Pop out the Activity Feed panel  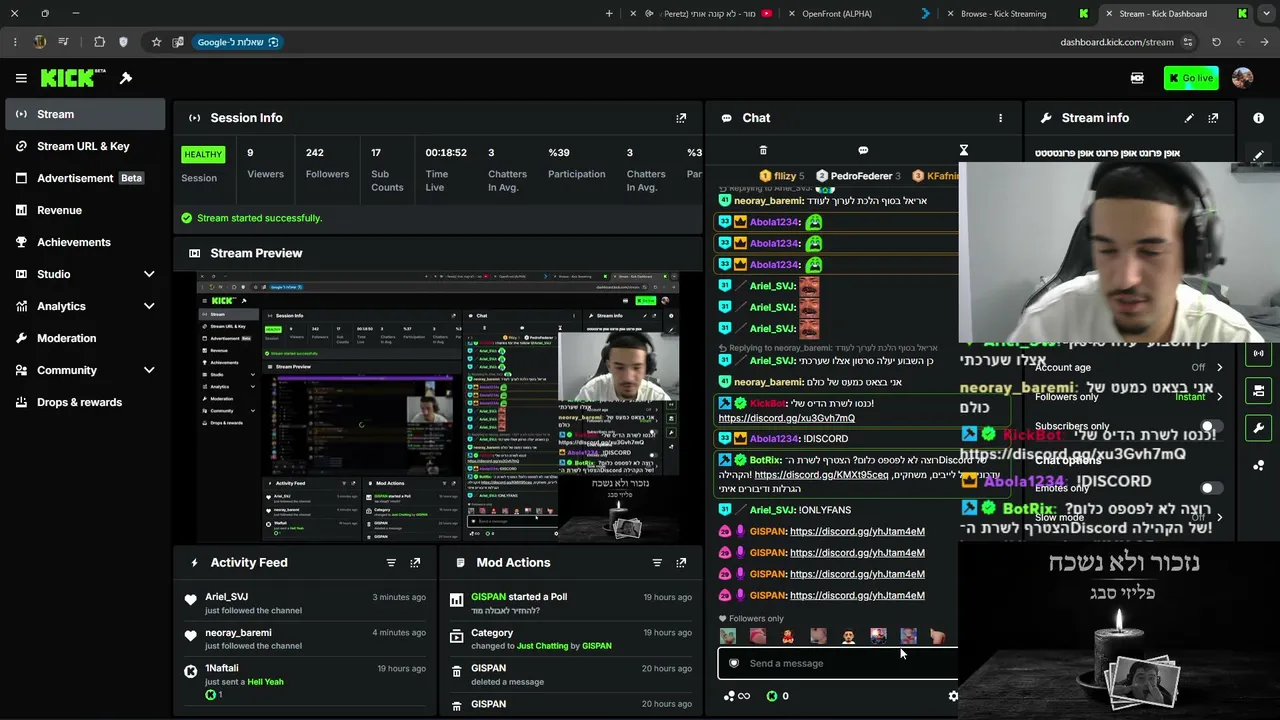coord(415,563)
